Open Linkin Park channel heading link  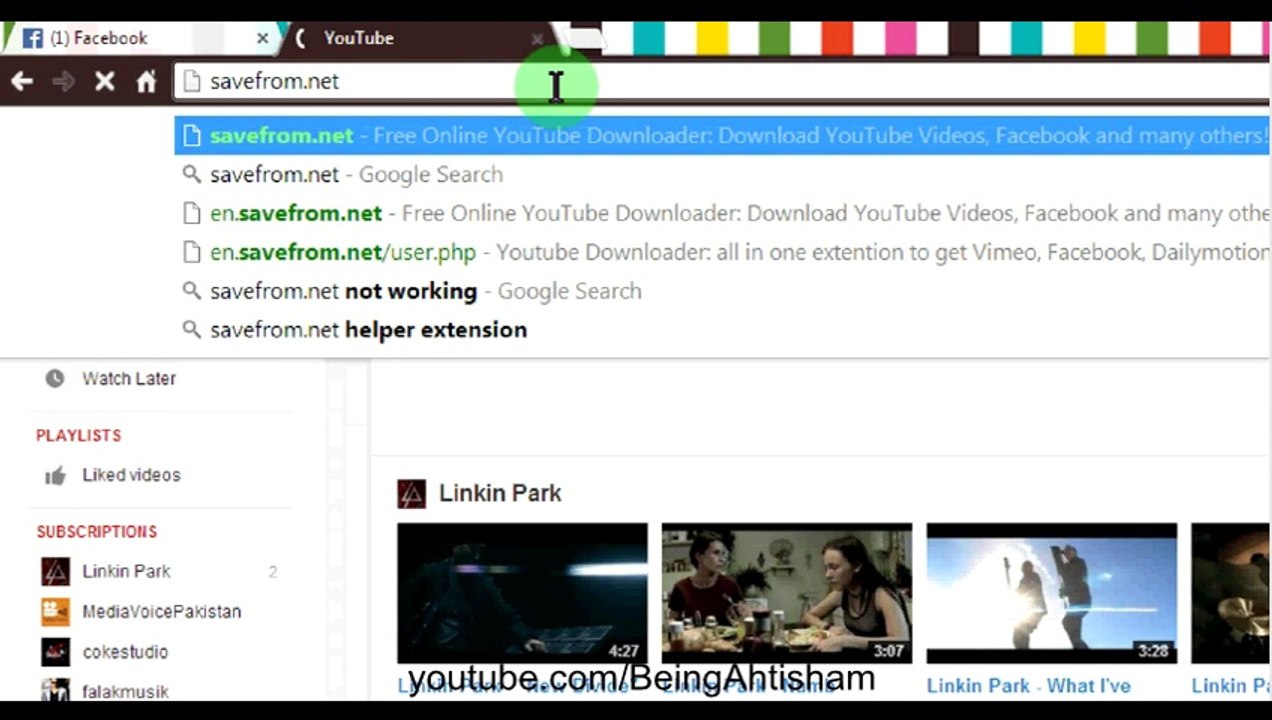pyautogui.click(x=500, y=493)
